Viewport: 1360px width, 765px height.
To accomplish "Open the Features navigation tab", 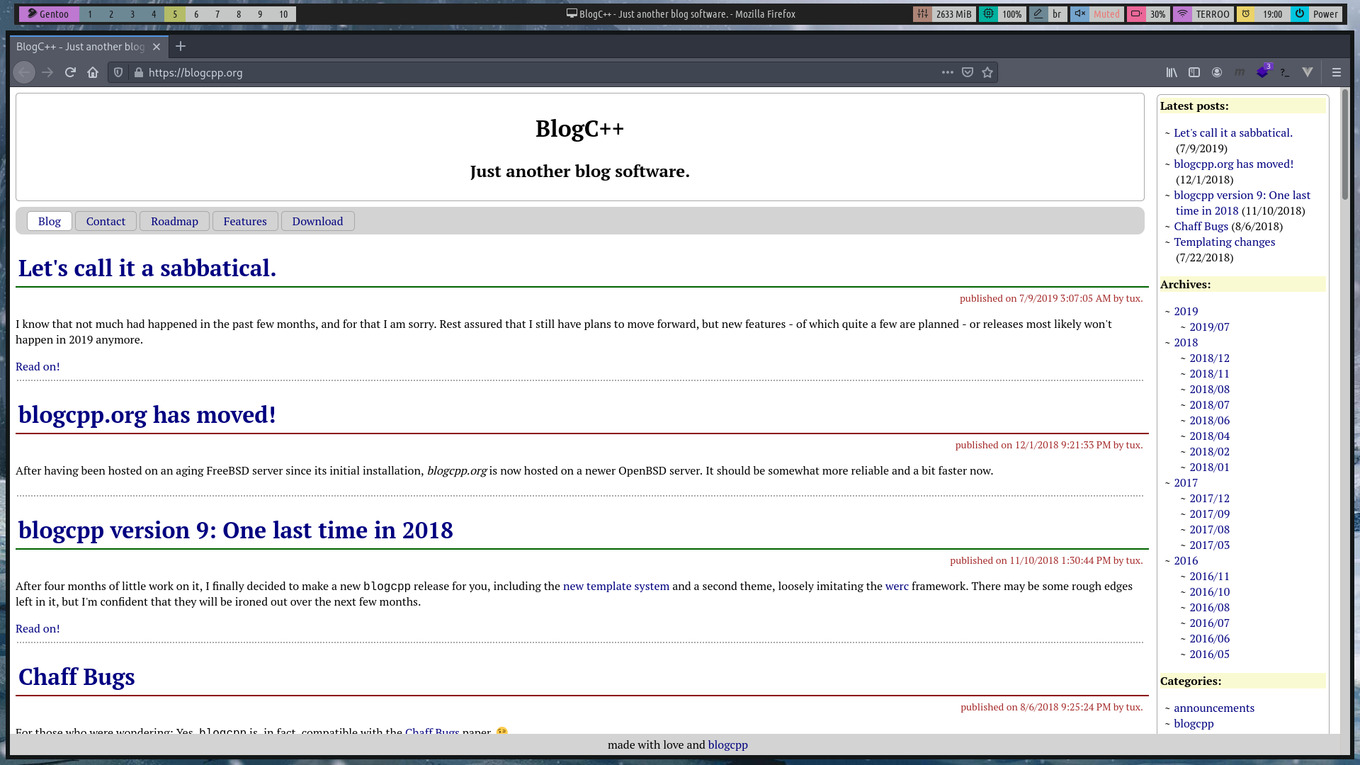I will pyautogui.click(x=245, y=221).
